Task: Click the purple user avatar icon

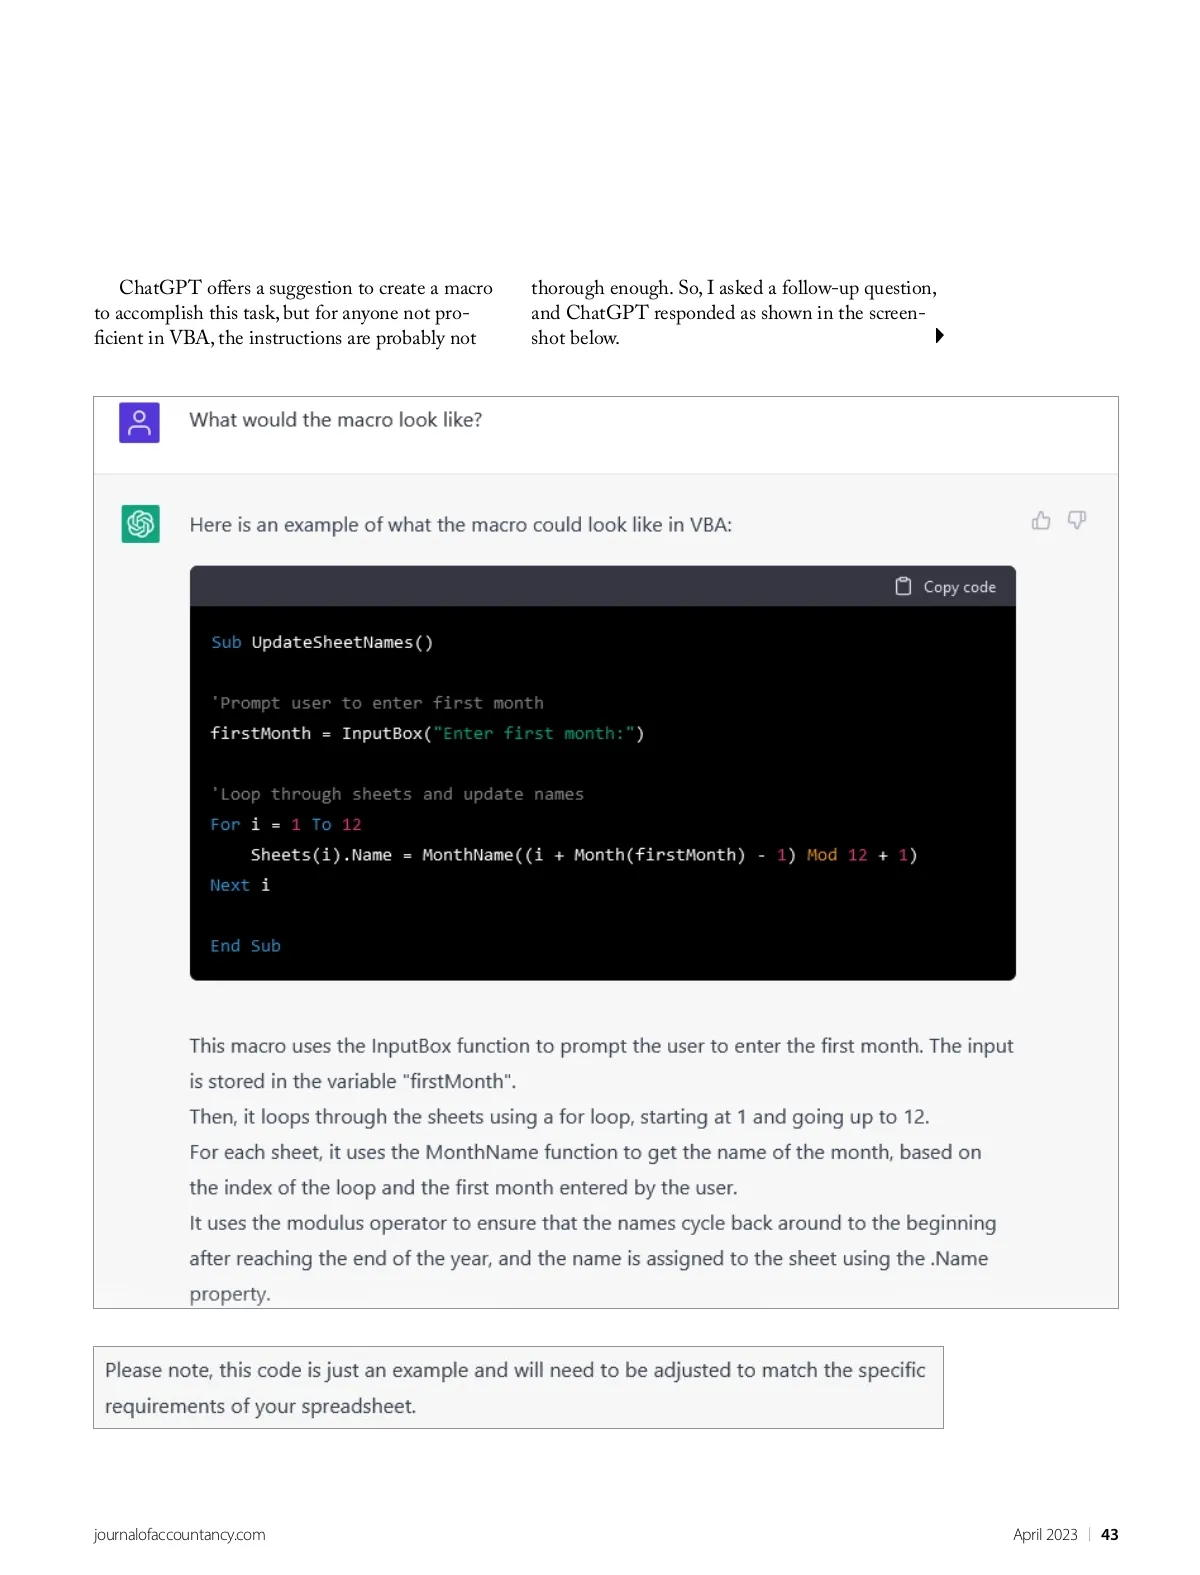Action: 139,422
